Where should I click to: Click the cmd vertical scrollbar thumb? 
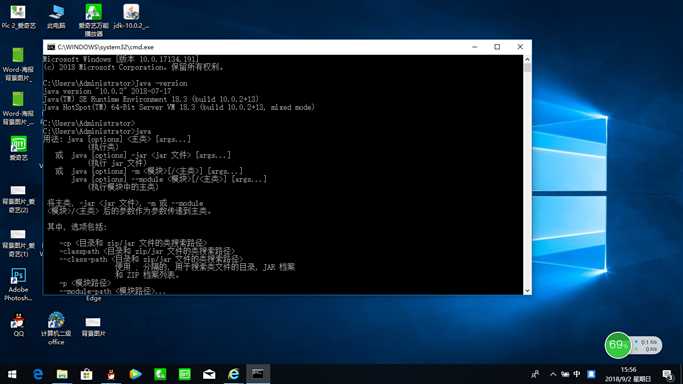pyautogui.click(x=527, y=68)
